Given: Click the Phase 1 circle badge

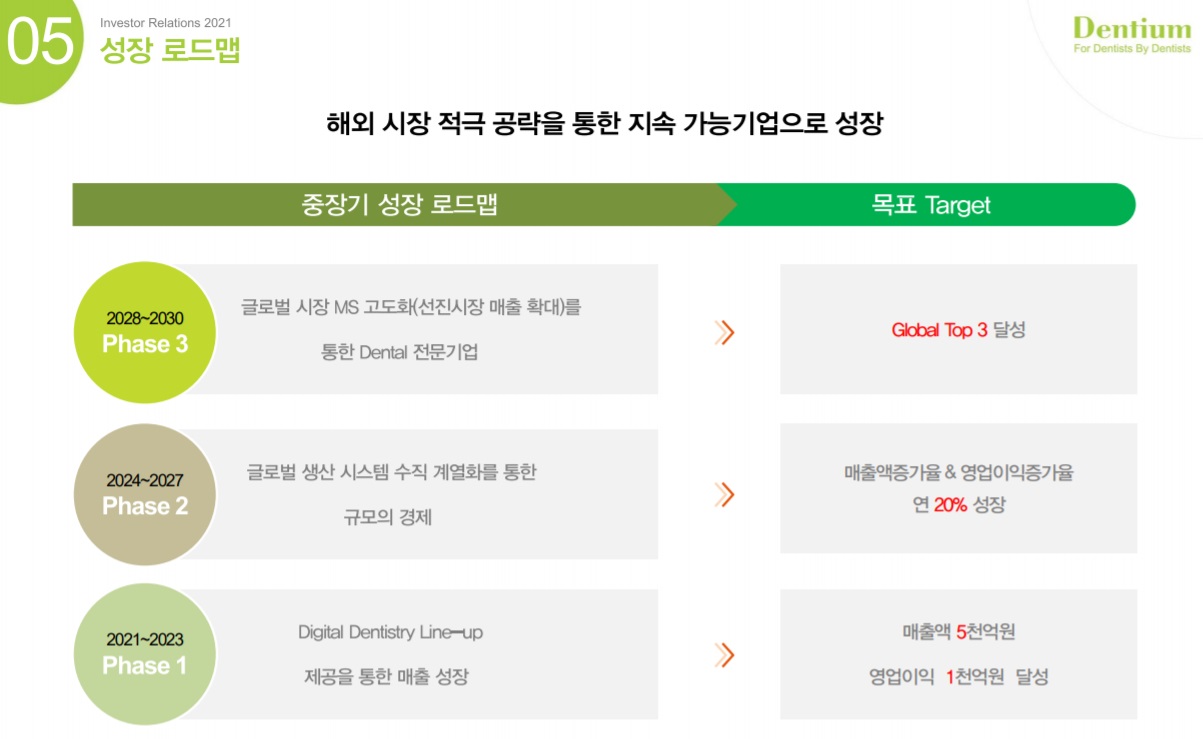Looking at the screenshot, I should (145, 653).
